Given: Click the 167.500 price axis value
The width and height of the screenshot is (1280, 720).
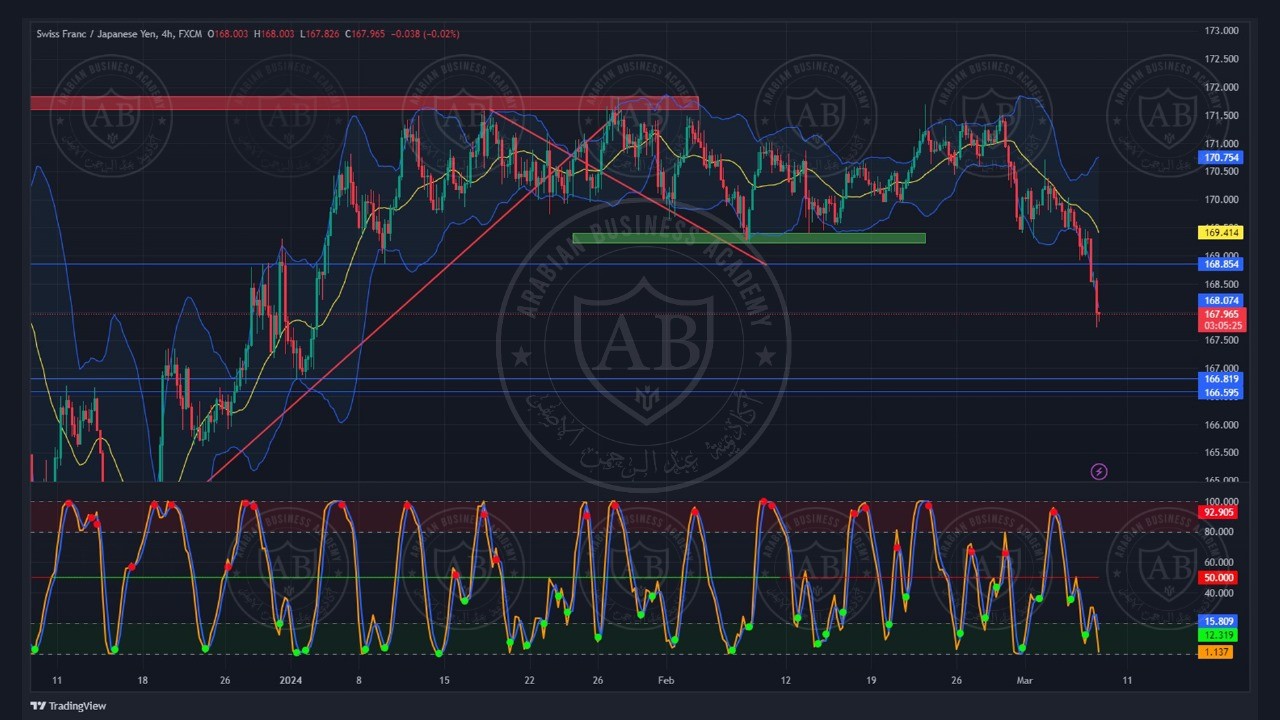Looking at the screenshot, I should 1222,340.
